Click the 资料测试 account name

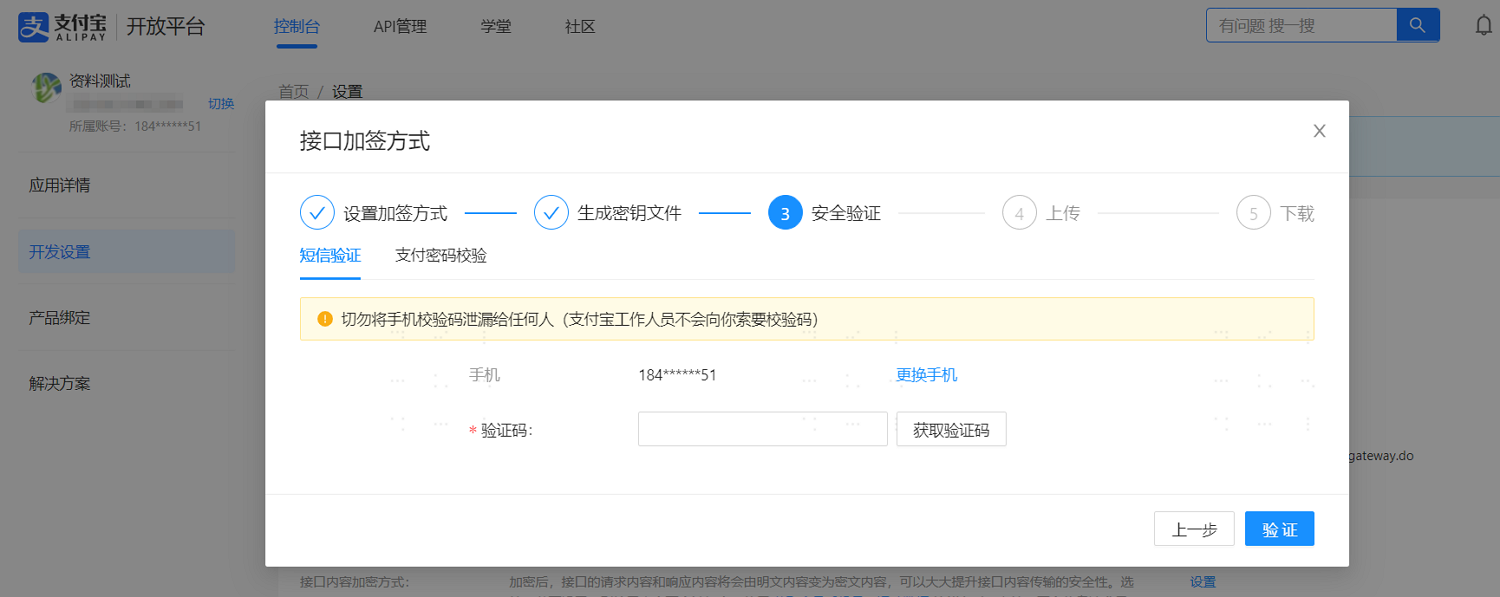100,81
